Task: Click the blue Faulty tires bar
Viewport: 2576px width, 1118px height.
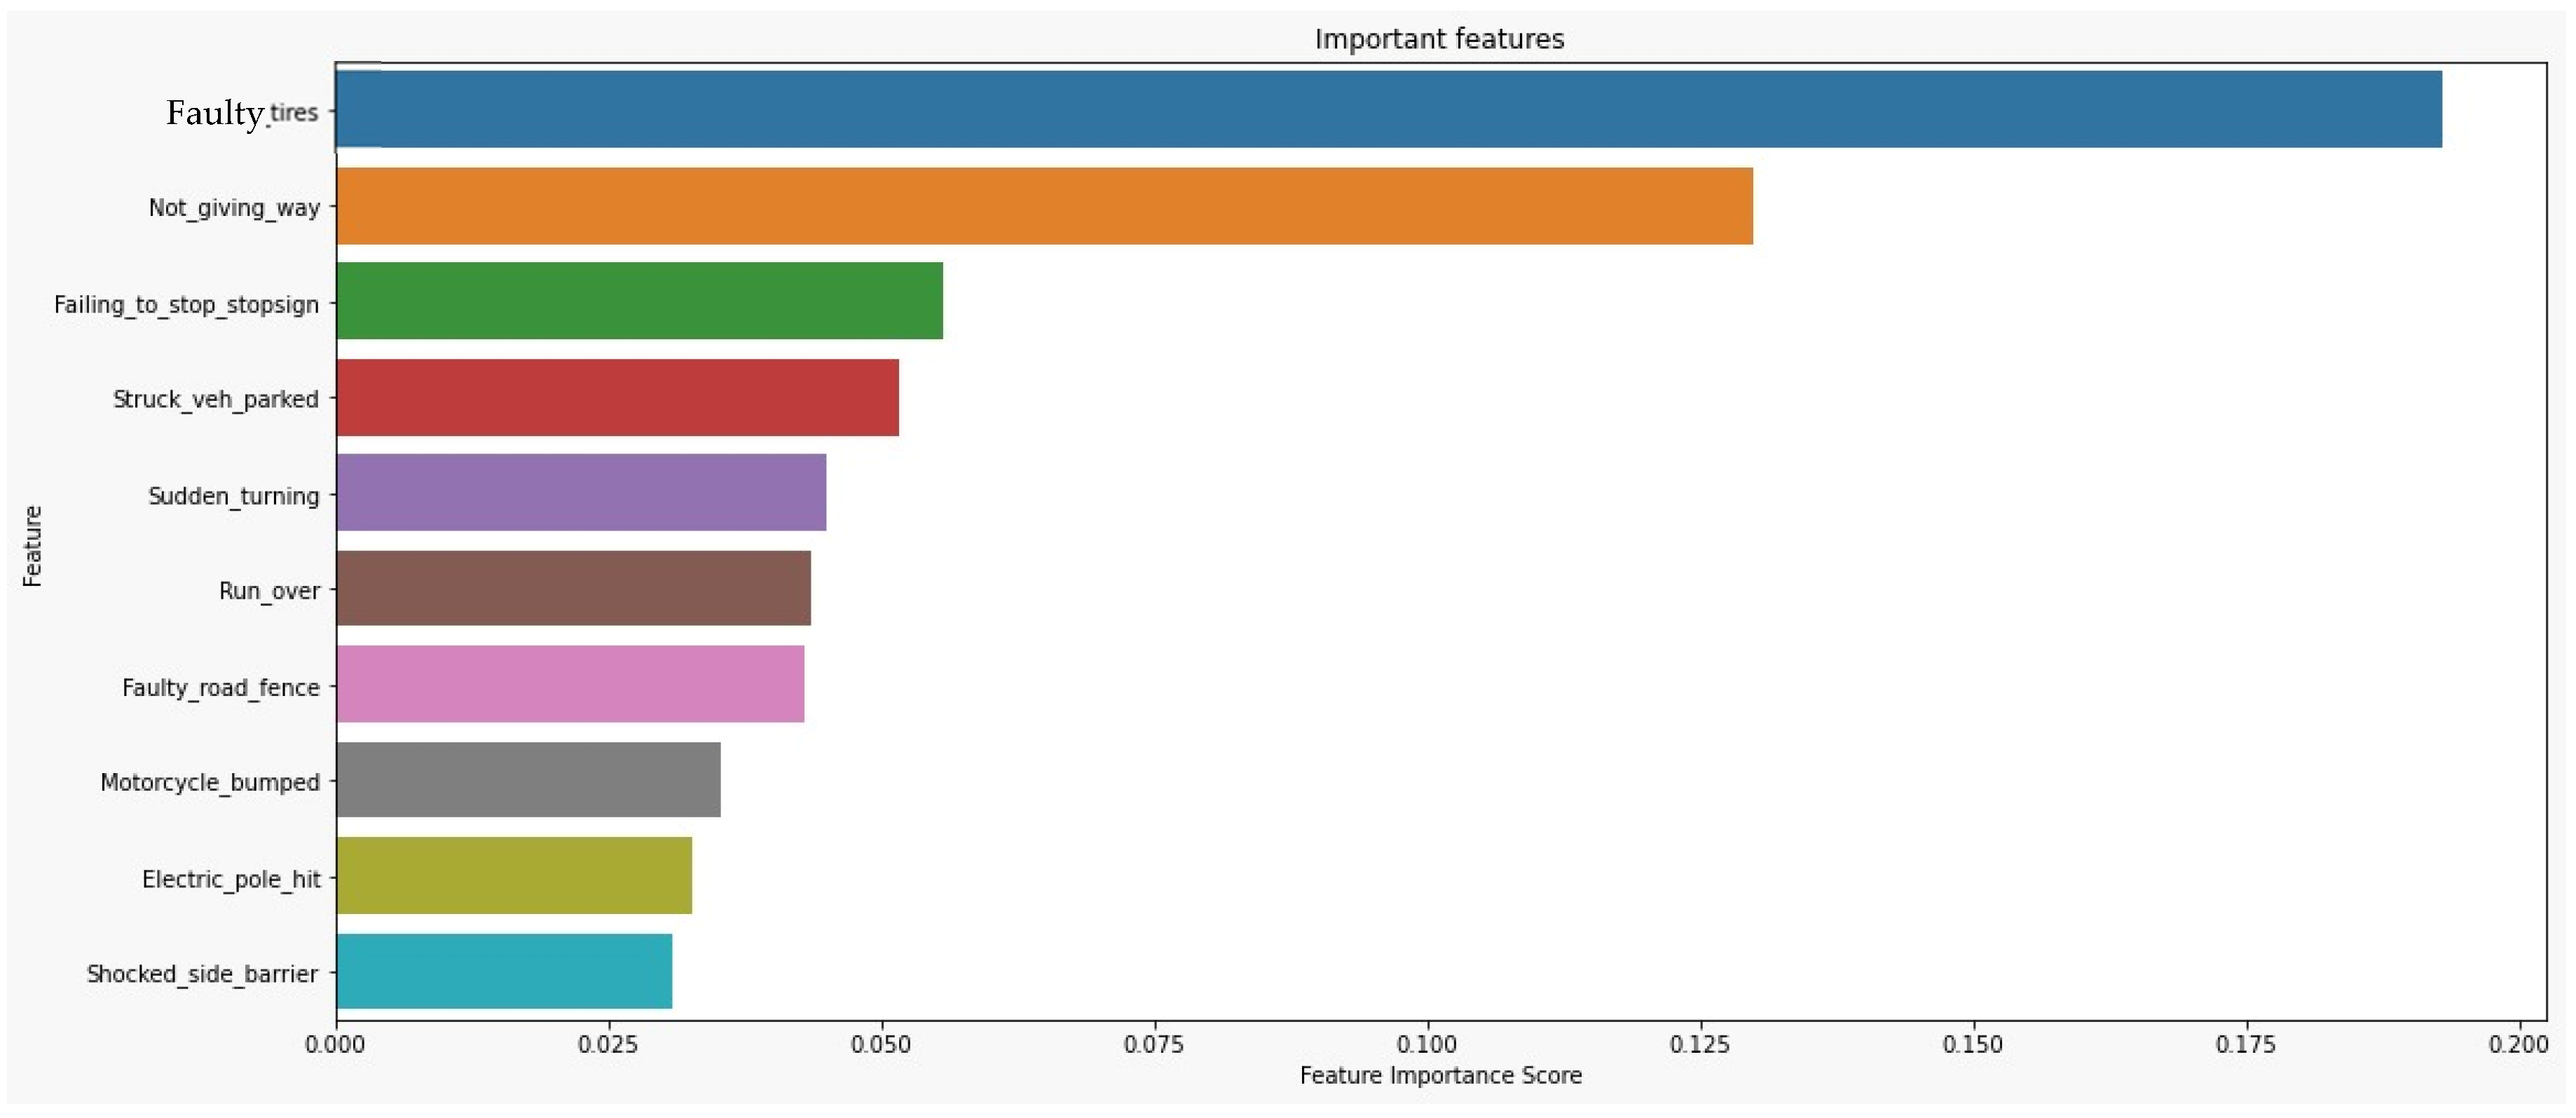Action: click(1388, 109)
